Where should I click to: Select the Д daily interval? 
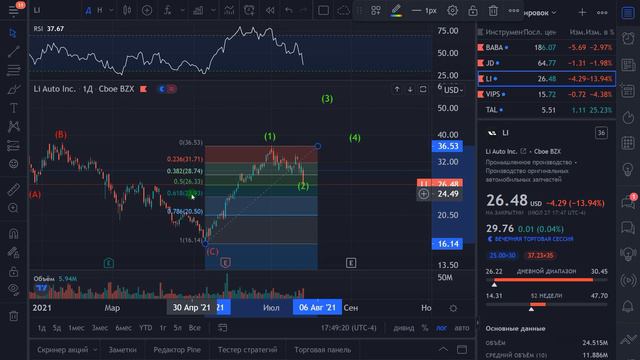coord(88,10)
